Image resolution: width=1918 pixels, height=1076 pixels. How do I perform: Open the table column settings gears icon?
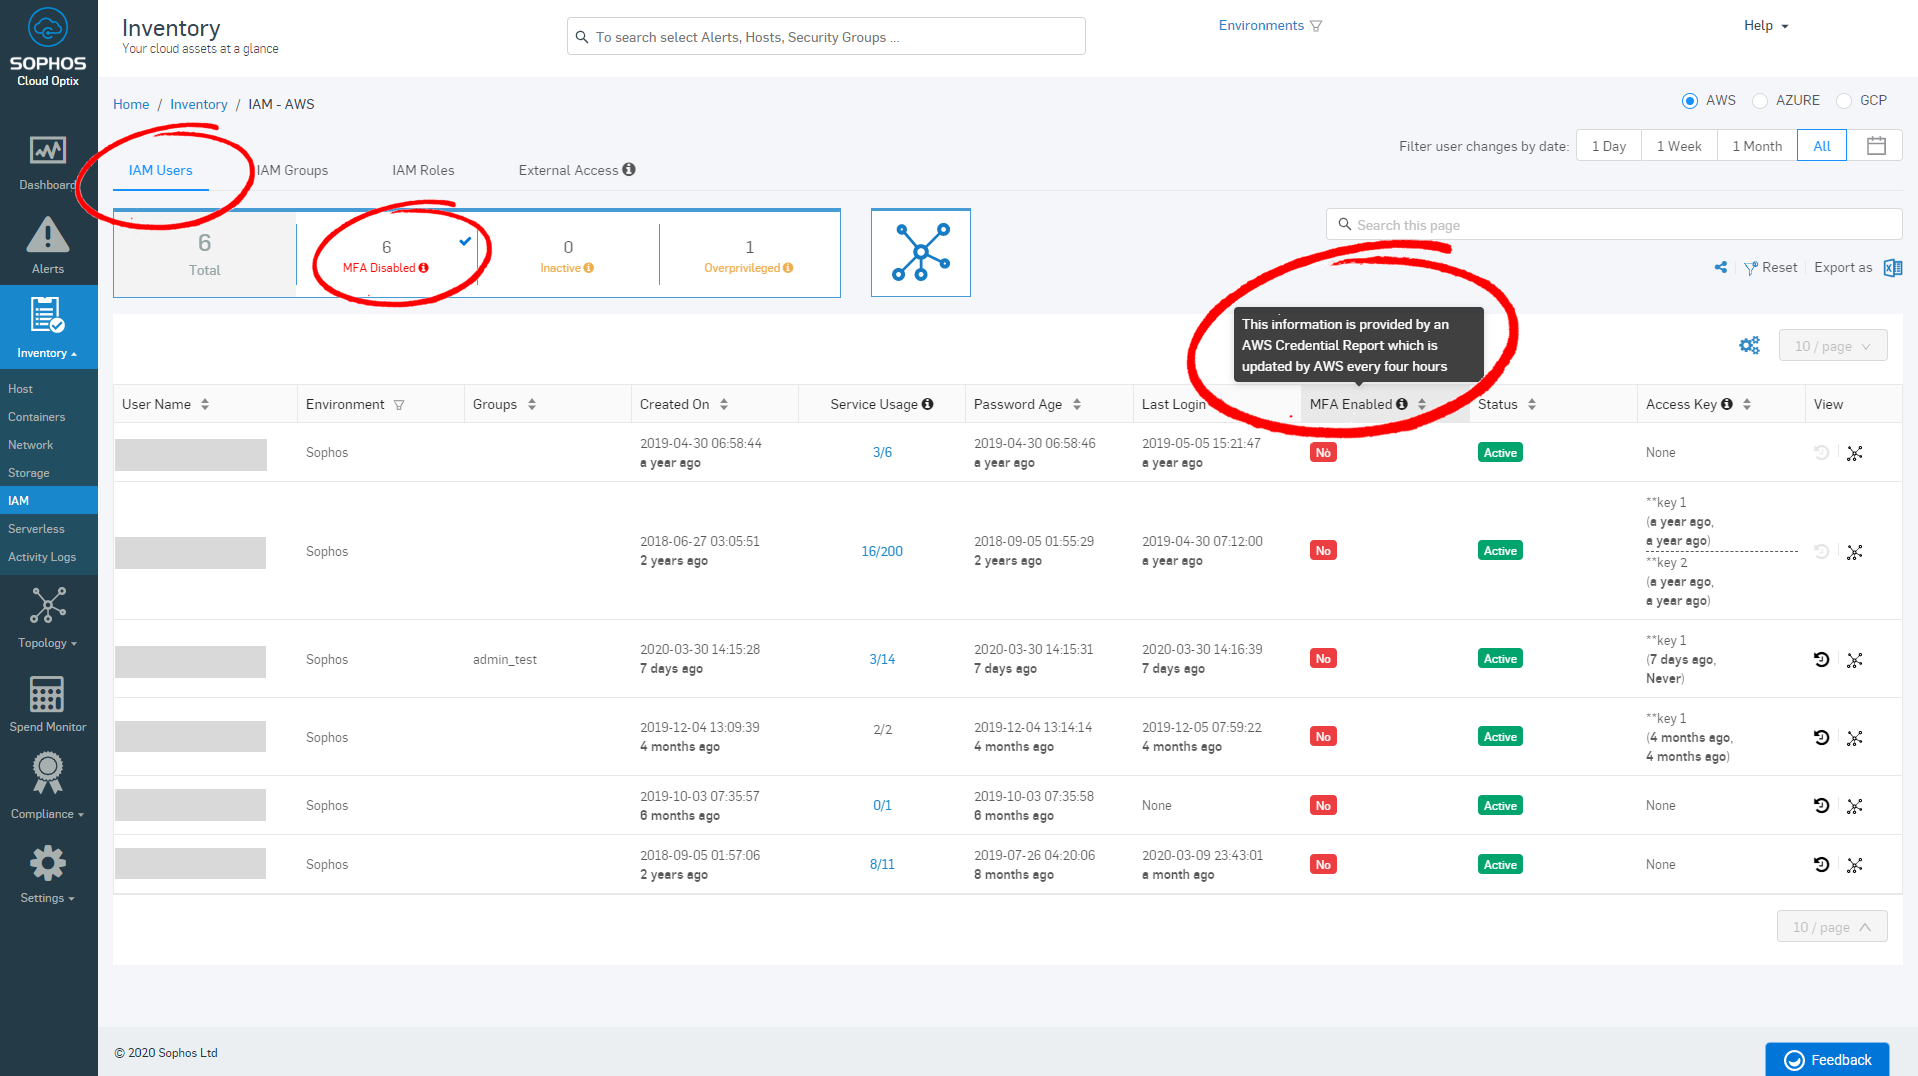[1749, 346]
